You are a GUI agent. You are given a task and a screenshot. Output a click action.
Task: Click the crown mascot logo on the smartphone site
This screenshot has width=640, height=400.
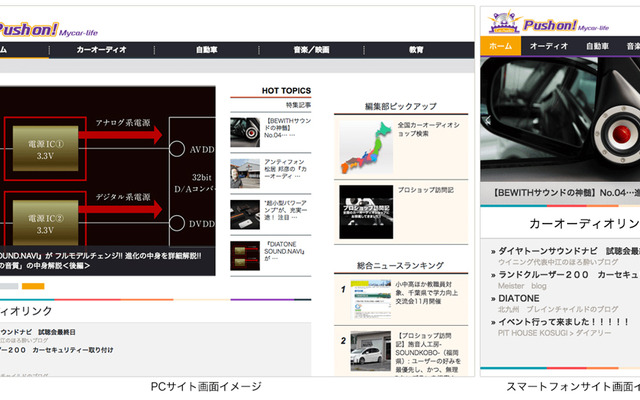coord(504,22)
